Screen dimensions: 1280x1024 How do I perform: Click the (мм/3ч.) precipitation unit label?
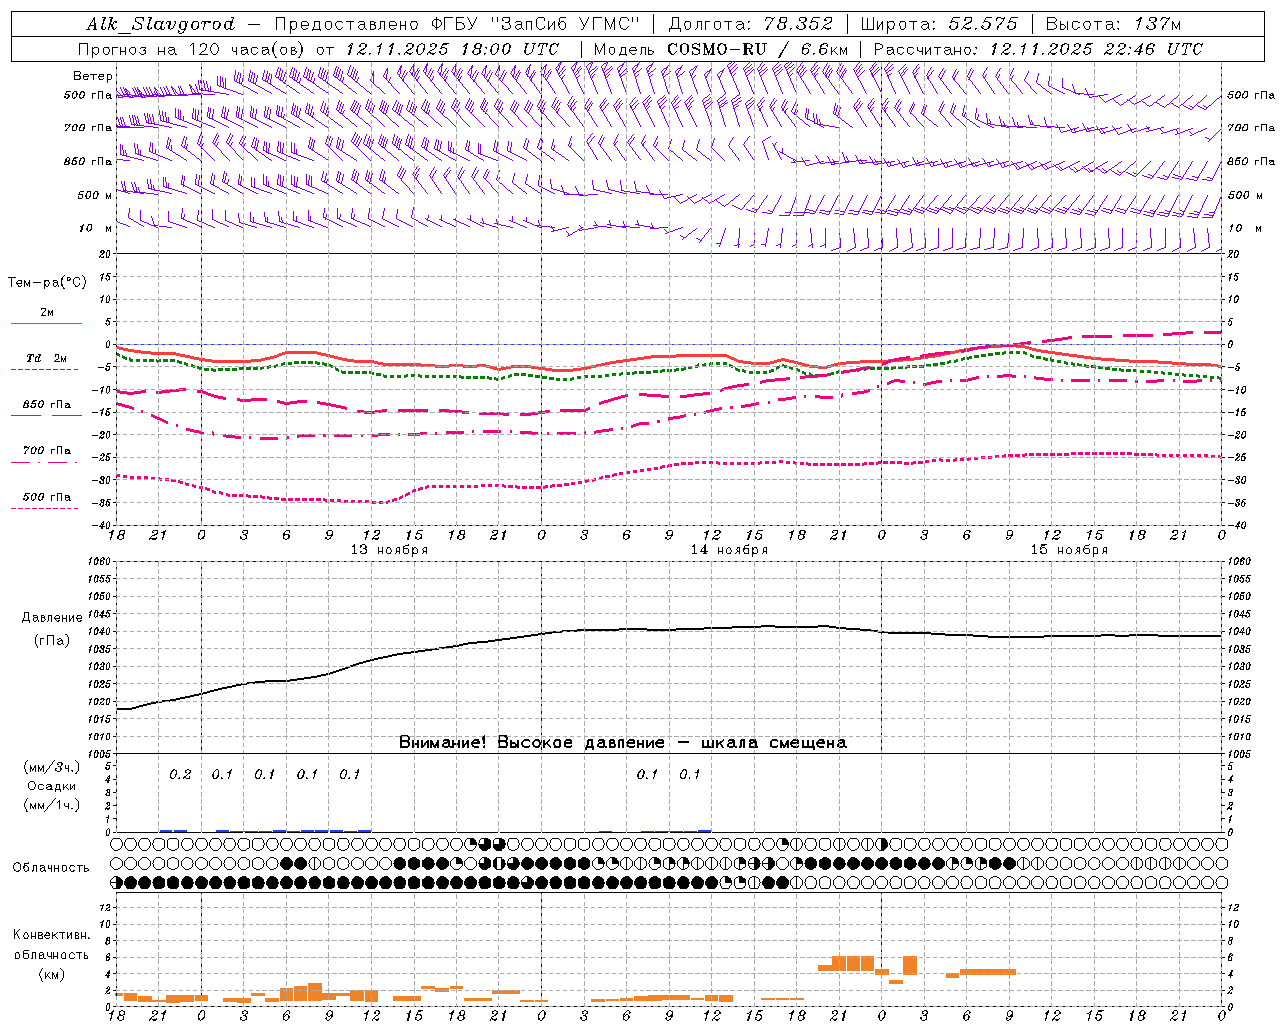click(x=52, y=767)
